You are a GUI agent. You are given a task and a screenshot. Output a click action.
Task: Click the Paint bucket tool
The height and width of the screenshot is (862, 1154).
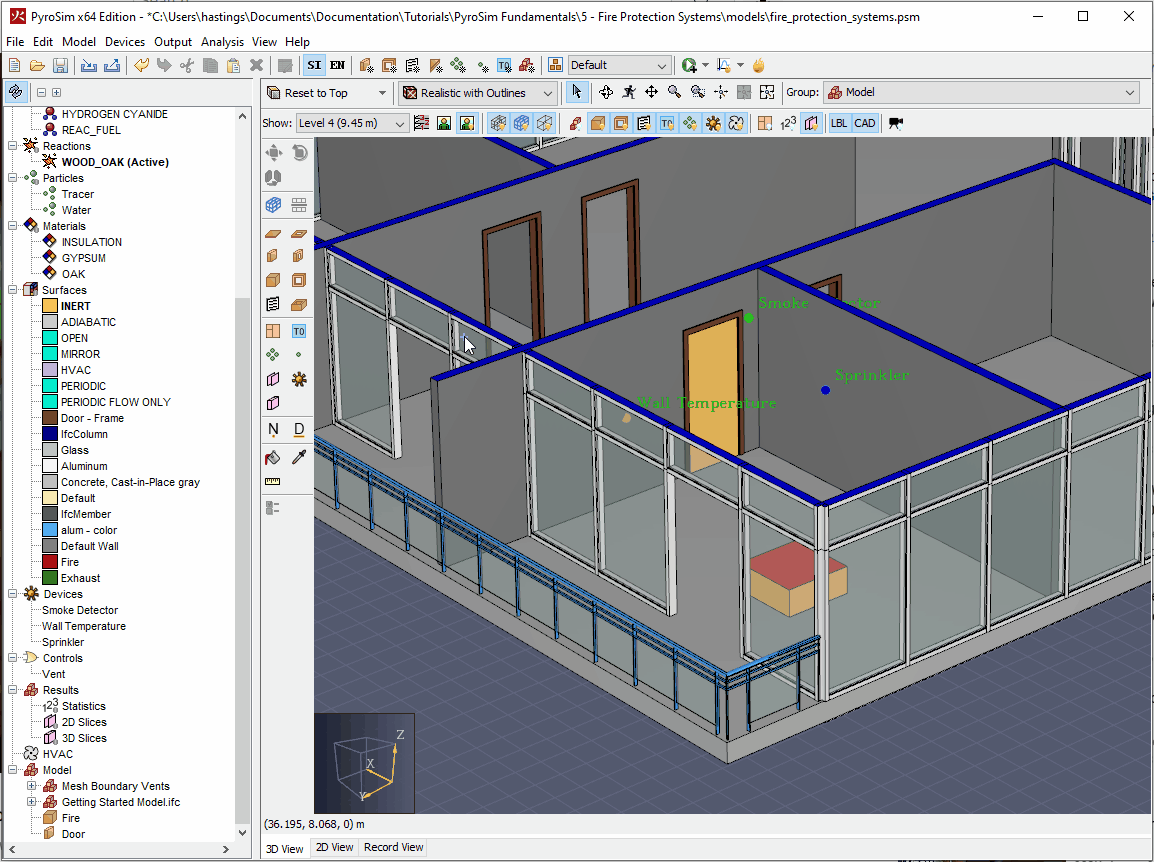273,458
